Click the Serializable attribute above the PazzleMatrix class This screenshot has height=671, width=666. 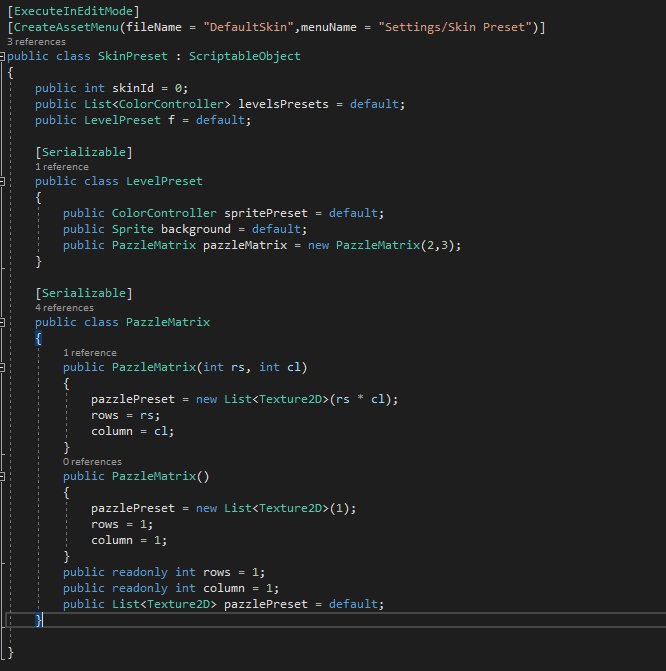84,294
